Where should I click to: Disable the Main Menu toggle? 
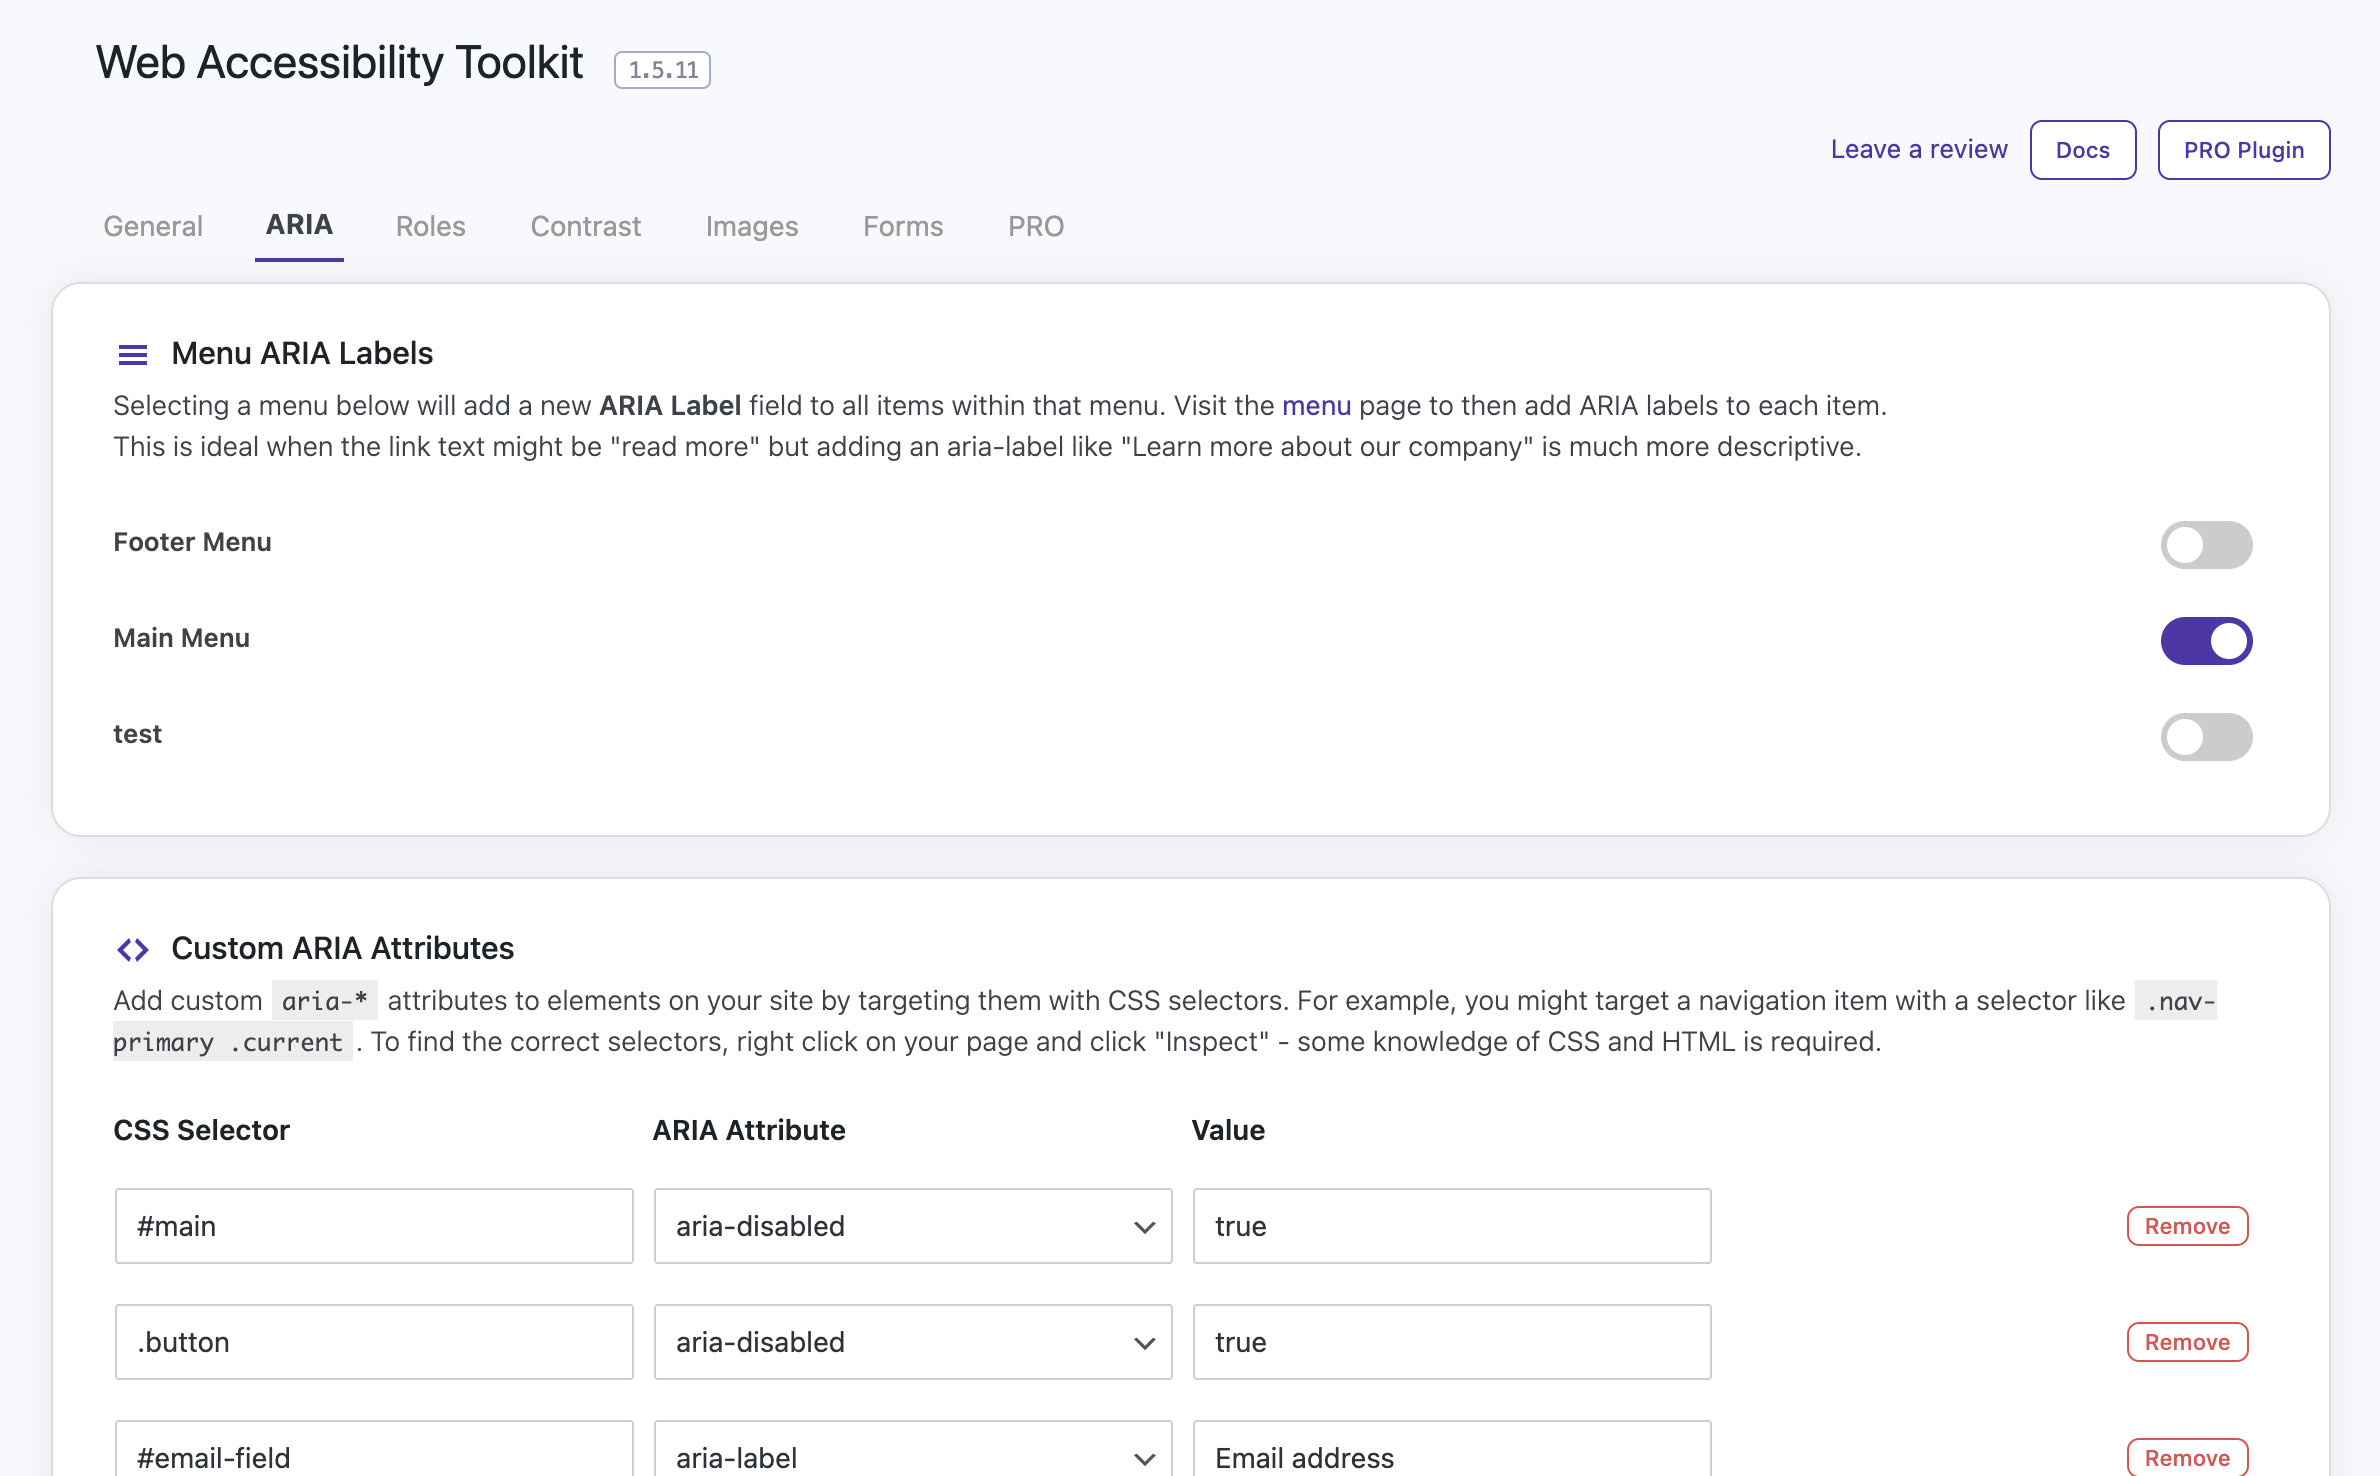point(2205,641)
